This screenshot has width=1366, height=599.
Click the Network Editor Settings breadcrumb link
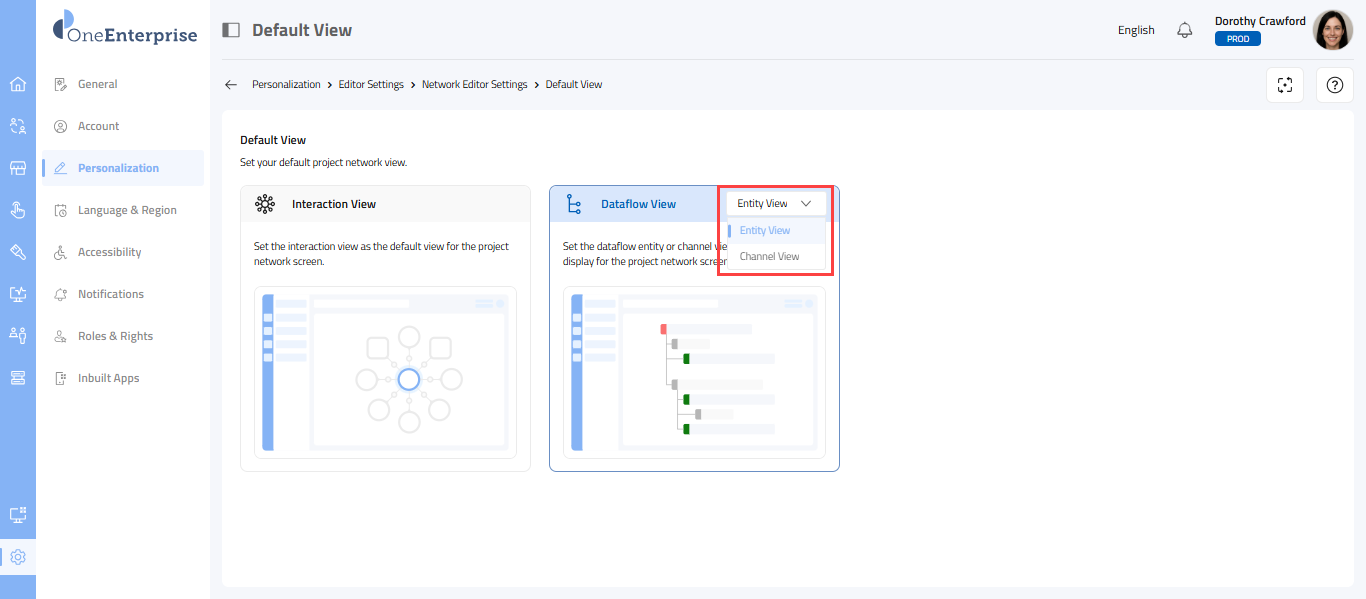474,85
